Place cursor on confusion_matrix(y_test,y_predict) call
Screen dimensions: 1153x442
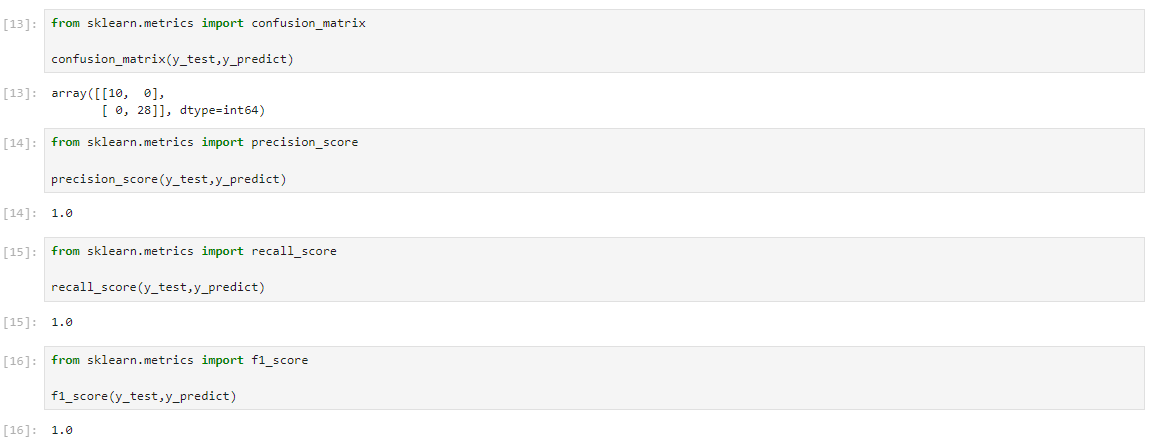[172, 60]
